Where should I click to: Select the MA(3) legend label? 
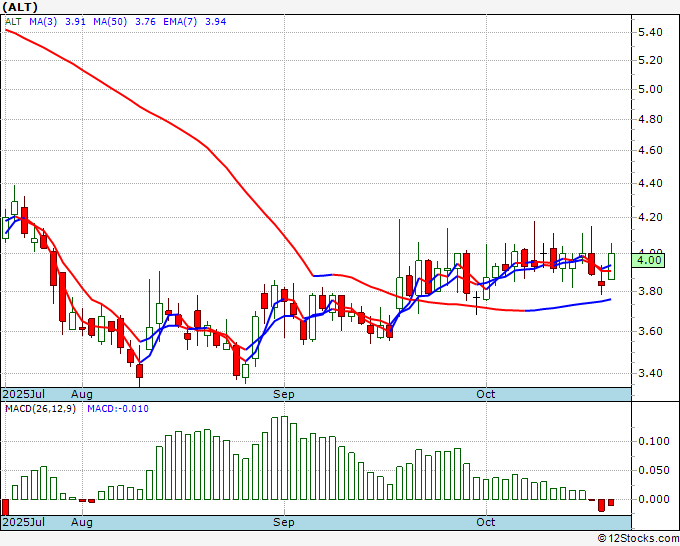pos(41,19)
